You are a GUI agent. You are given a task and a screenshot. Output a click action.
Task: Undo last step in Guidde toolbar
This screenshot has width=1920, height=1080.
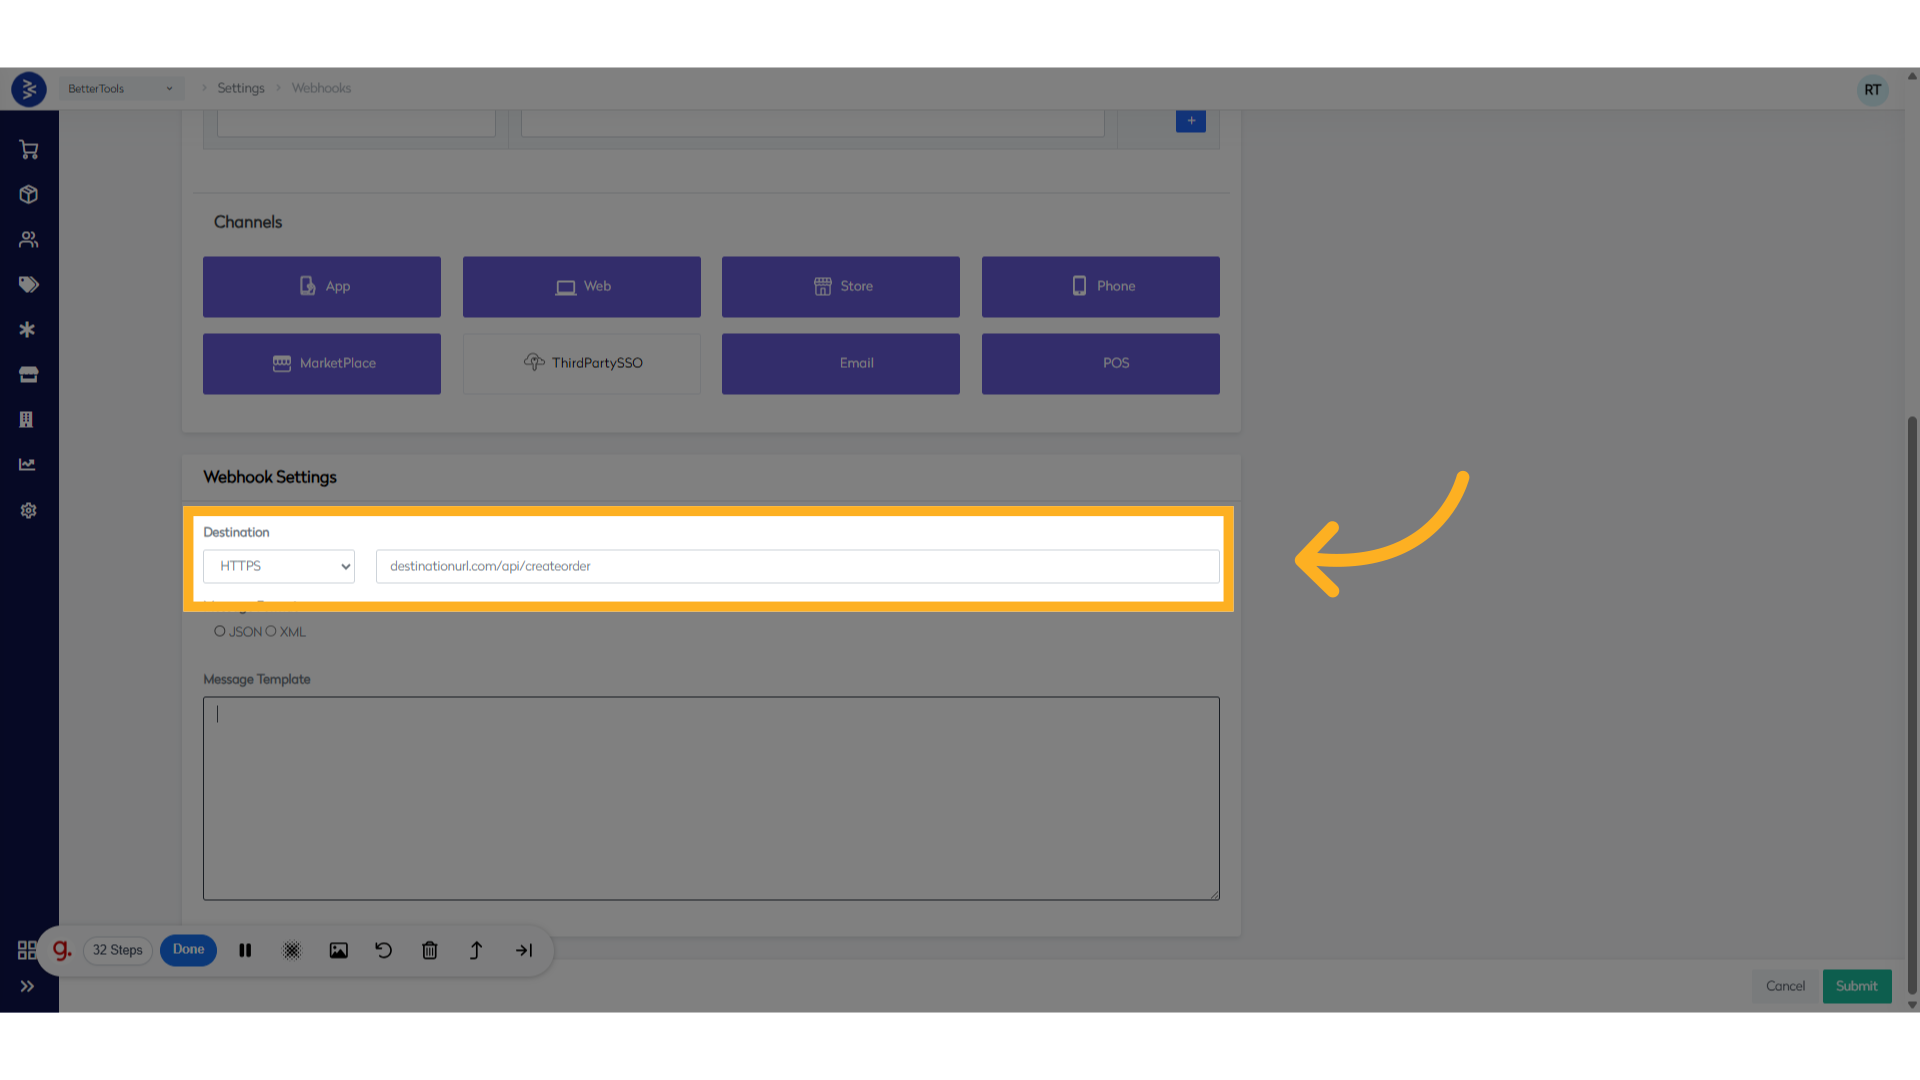point(383,950)
